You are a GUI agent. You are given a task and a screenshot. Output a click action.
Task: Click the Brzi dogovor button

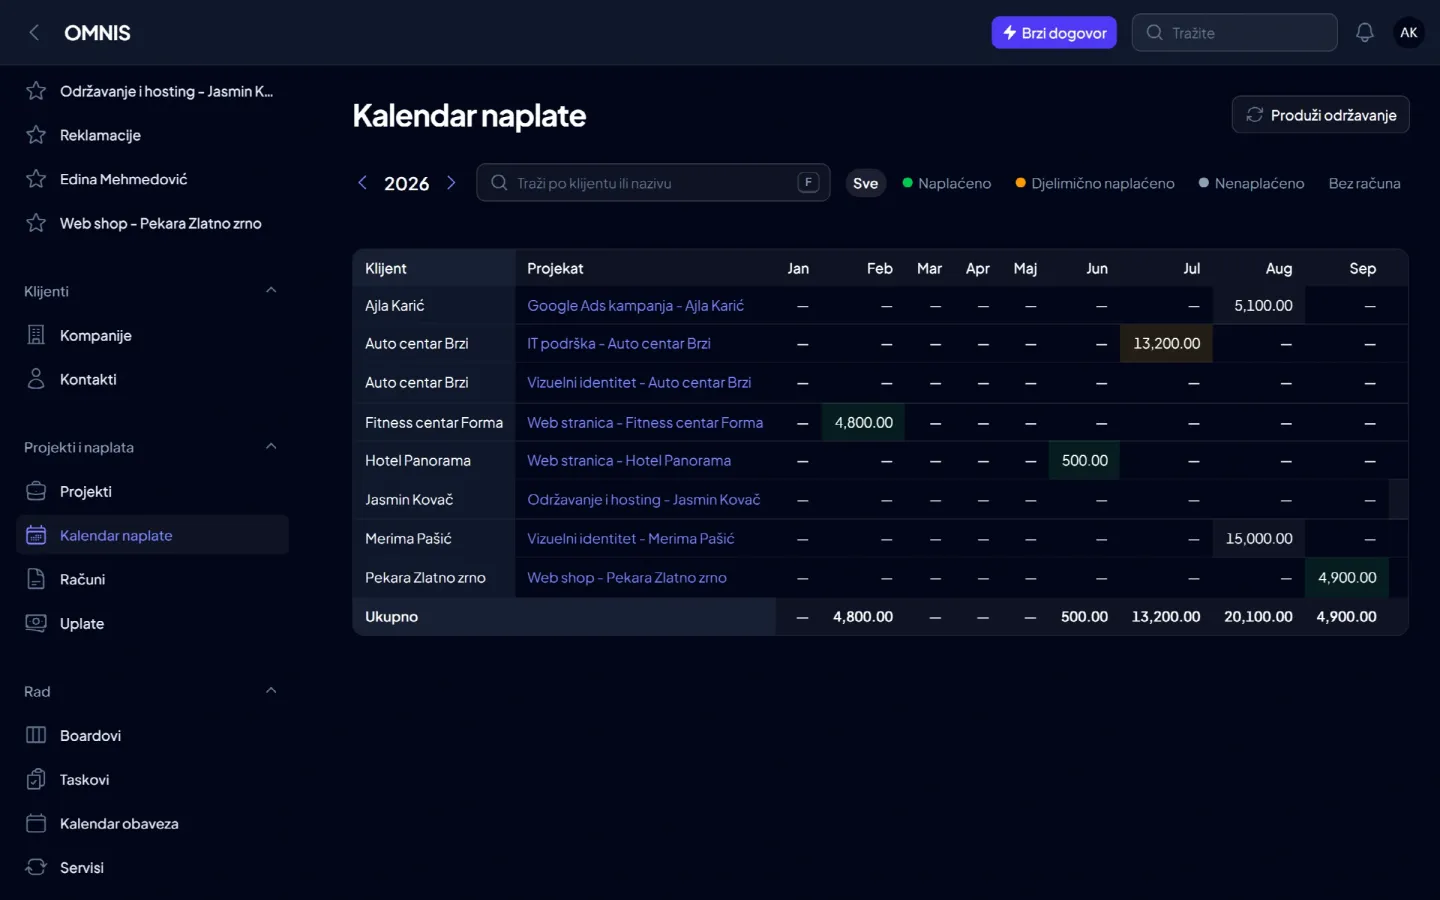1054,33
